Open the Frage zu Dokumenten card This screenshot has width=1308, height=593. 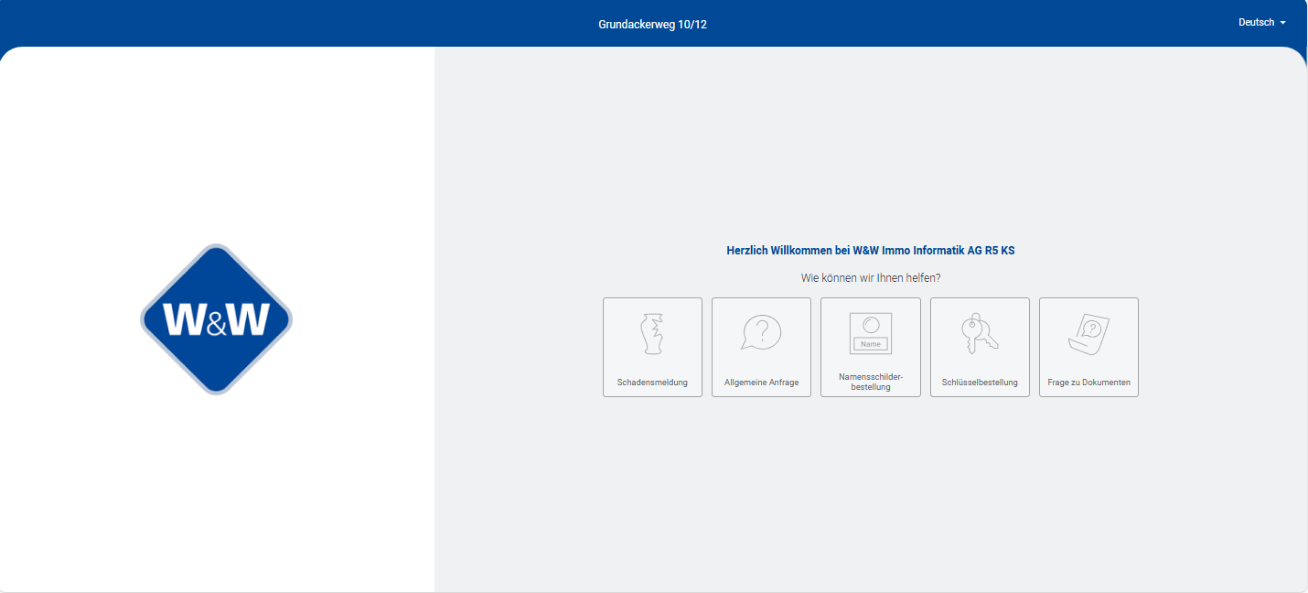click(1089, 347)
